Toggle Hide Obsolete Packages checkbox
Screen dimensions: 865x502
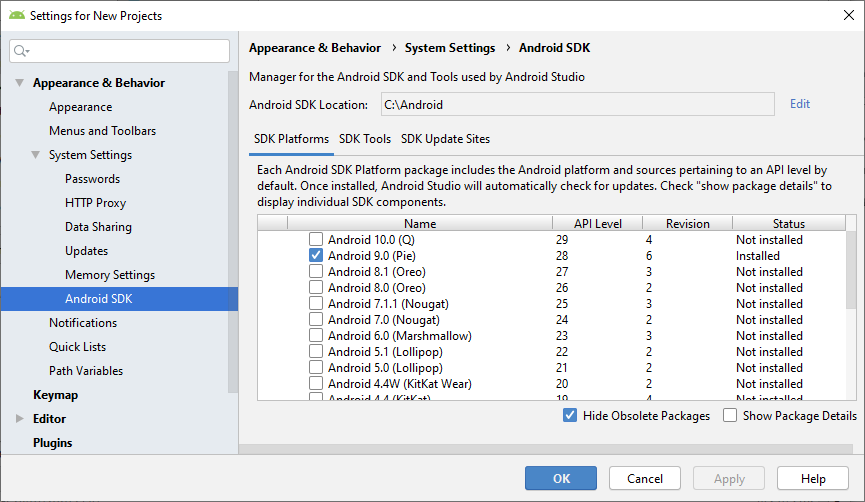coord(570,415)
